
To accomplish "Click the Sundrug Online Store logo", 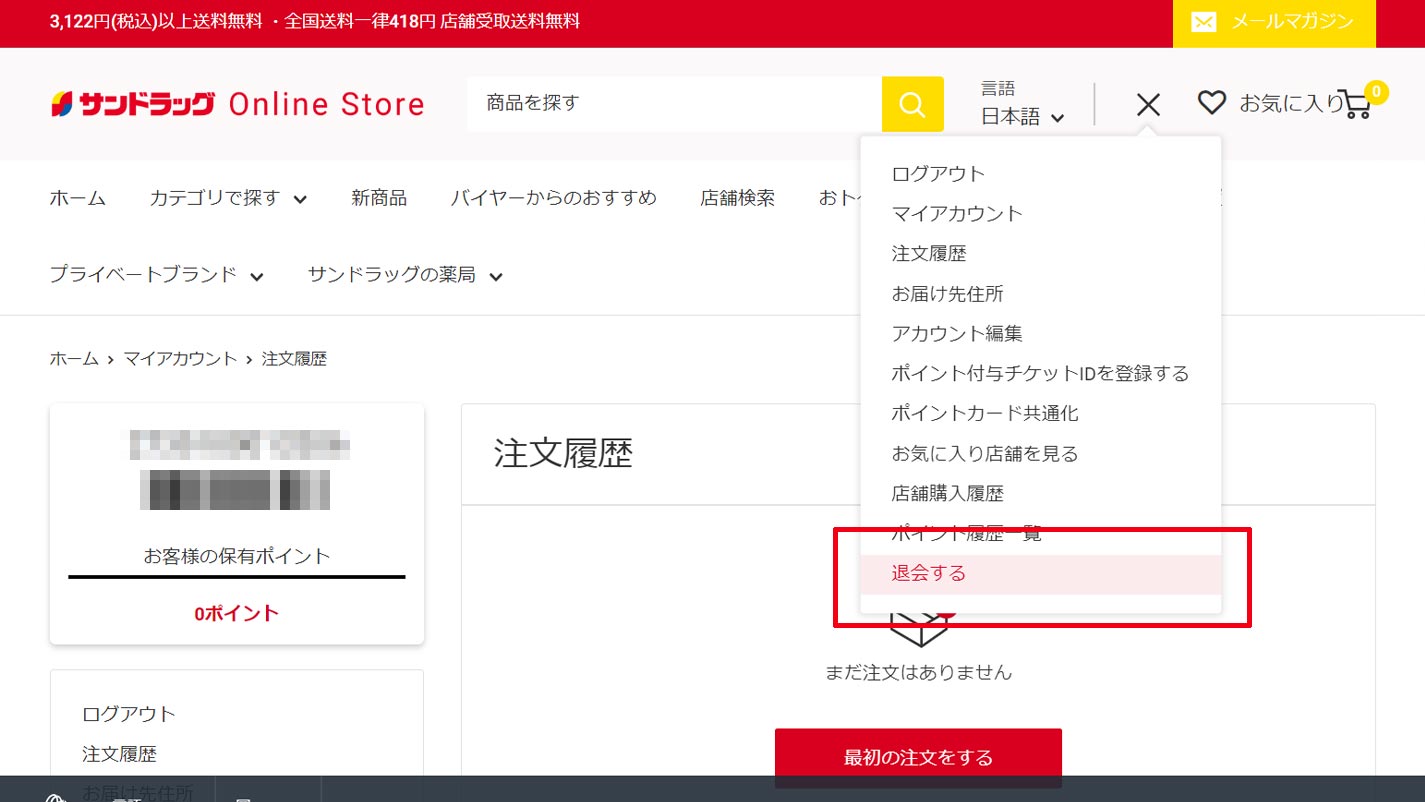I will (x=237, y=104).
